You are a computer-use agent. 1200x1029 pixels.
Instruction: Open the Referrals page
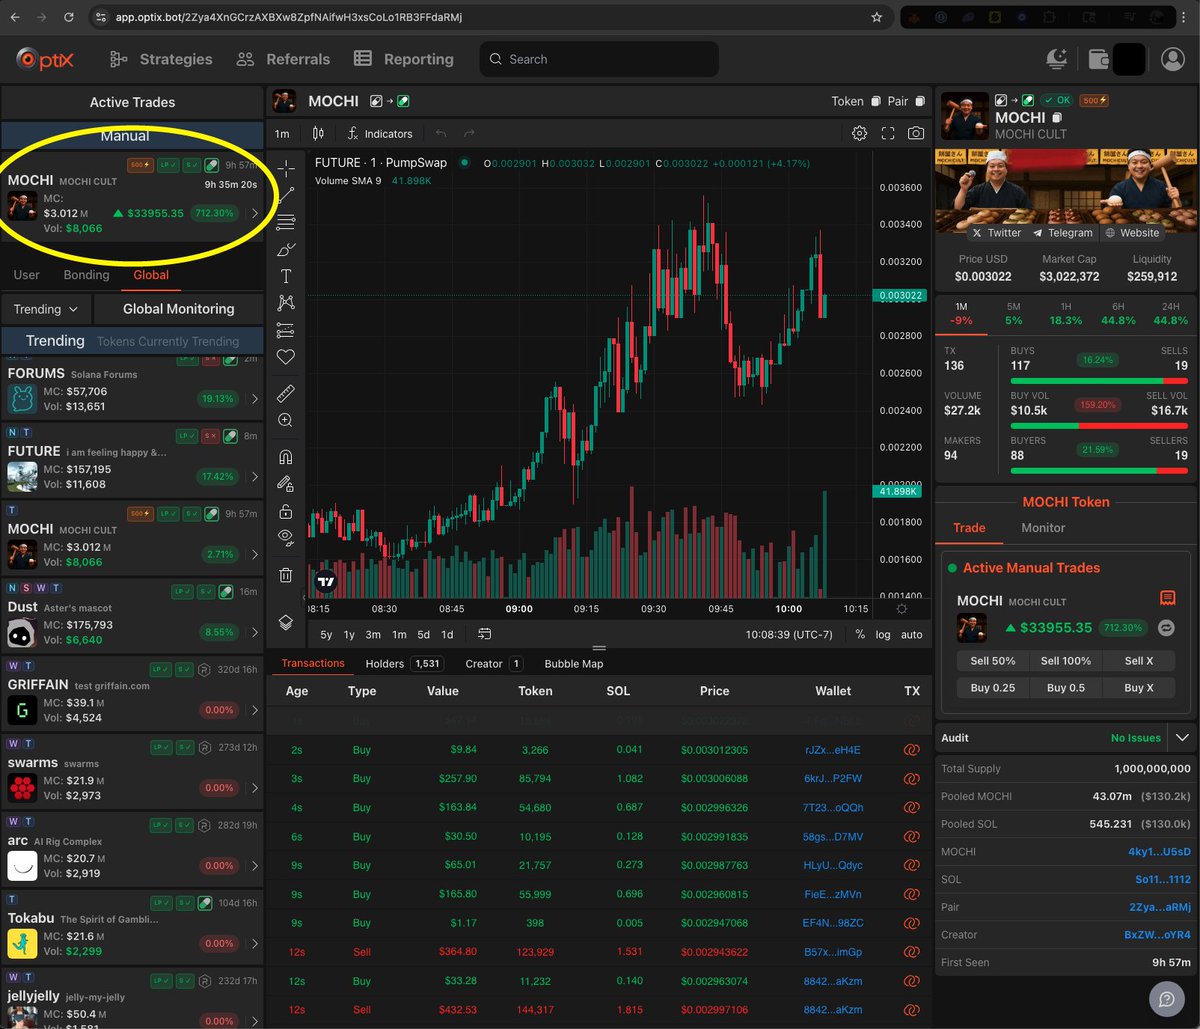coord(283,59)
